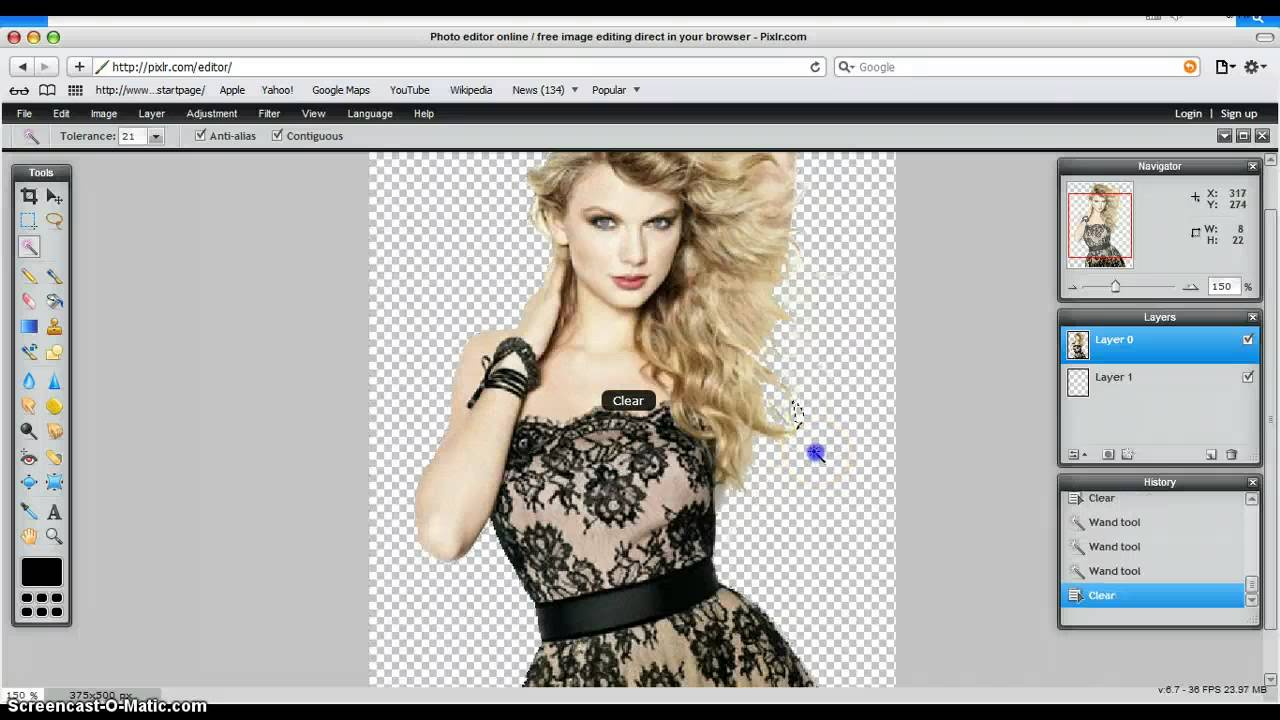Image resolution: width=1280 pixels, height=720 pixels.
Task: Open the File menu
Action: (x=24, y=114)
